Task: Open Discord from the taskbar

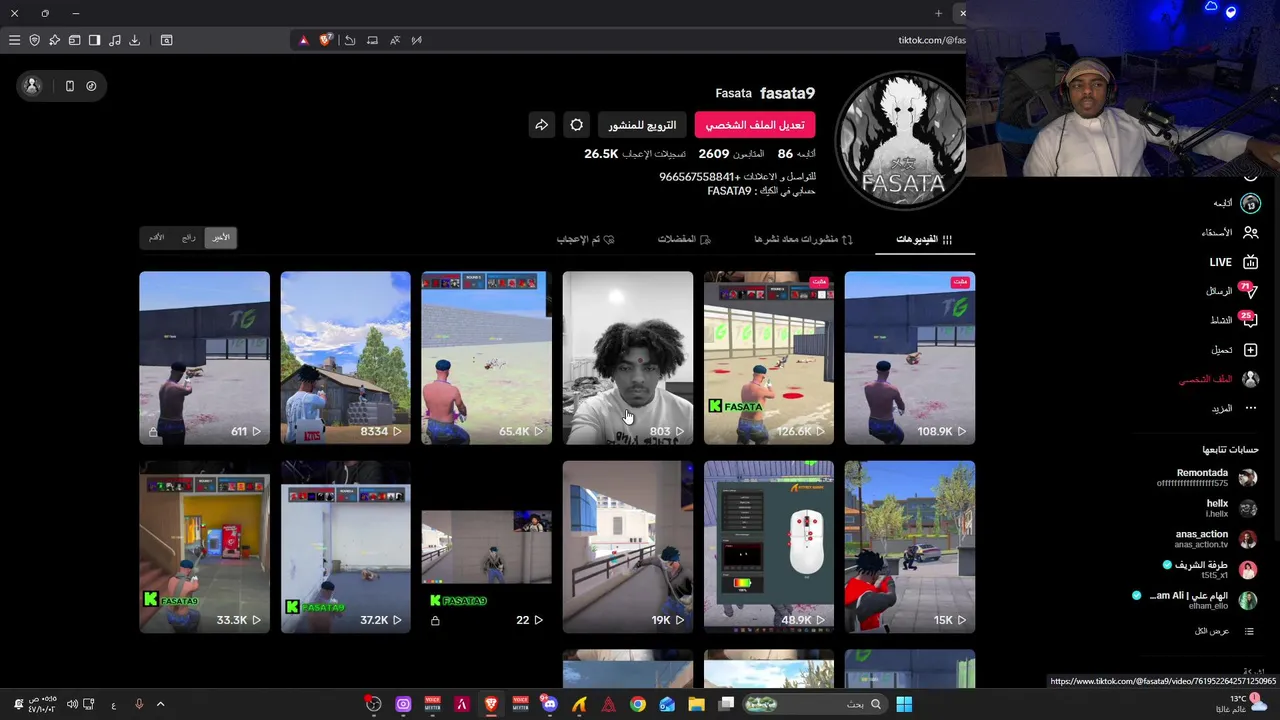Action: coord(549,704)
